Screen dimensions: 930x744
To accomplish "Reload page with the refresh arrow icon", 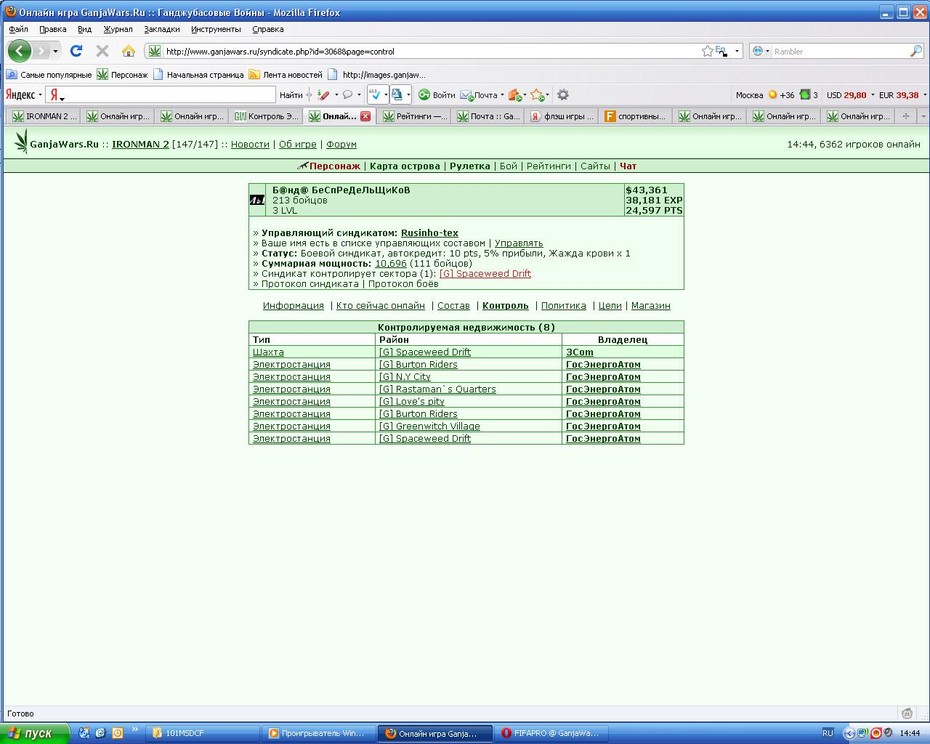I will 76,51.
